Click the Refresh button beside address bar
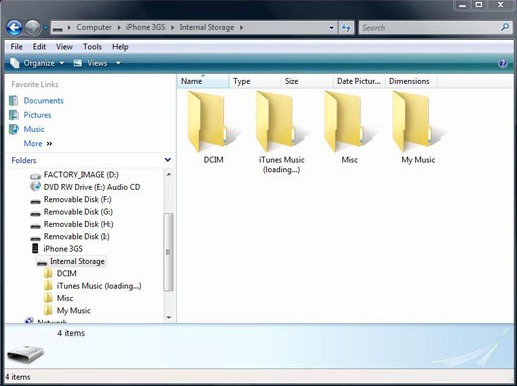 pyautogui.click(x=346, y=28)
